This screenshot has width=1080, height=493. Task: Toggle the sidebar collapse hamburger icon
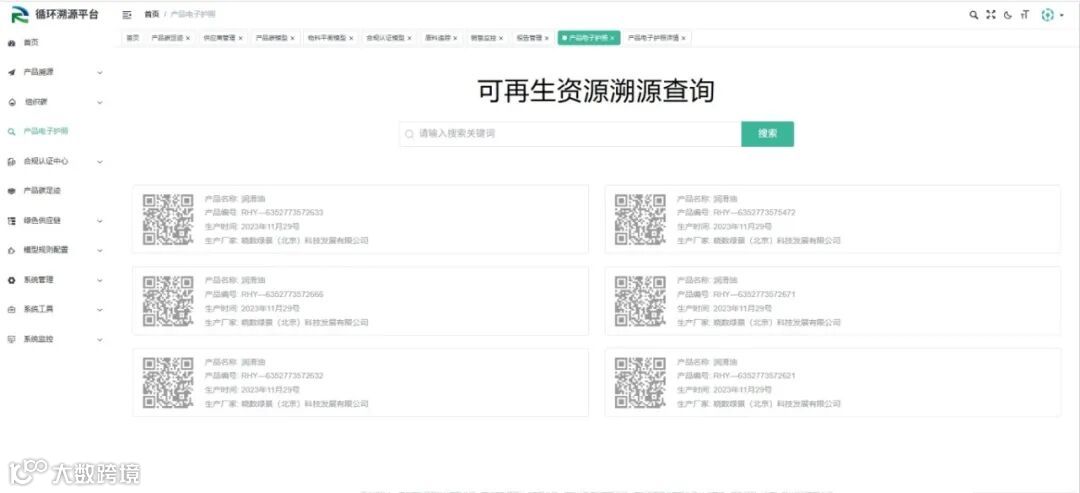127,14
